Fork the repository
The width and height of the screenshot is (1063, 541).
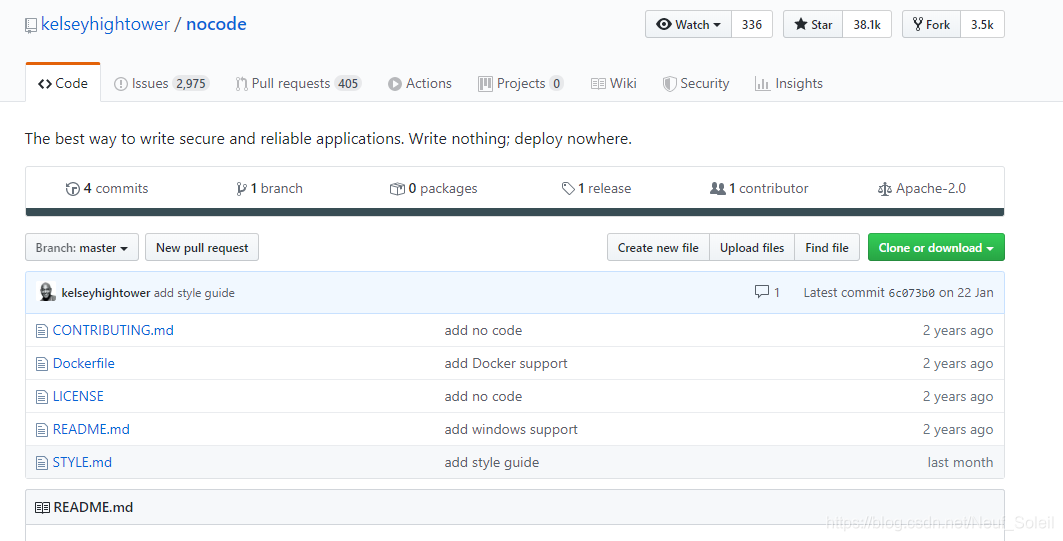coord(931,24)
